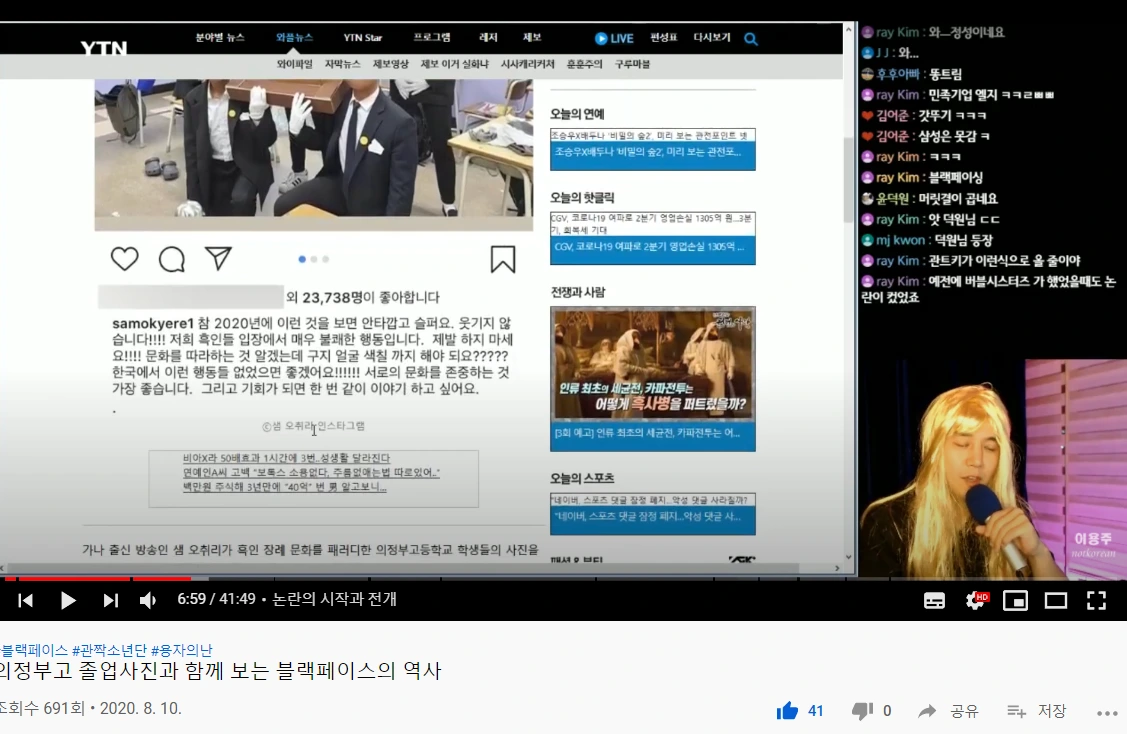This screenshot has width=1127, height=734.
Task: Click the YTN search magnifier icon
Action: click(x=750, y=39)
